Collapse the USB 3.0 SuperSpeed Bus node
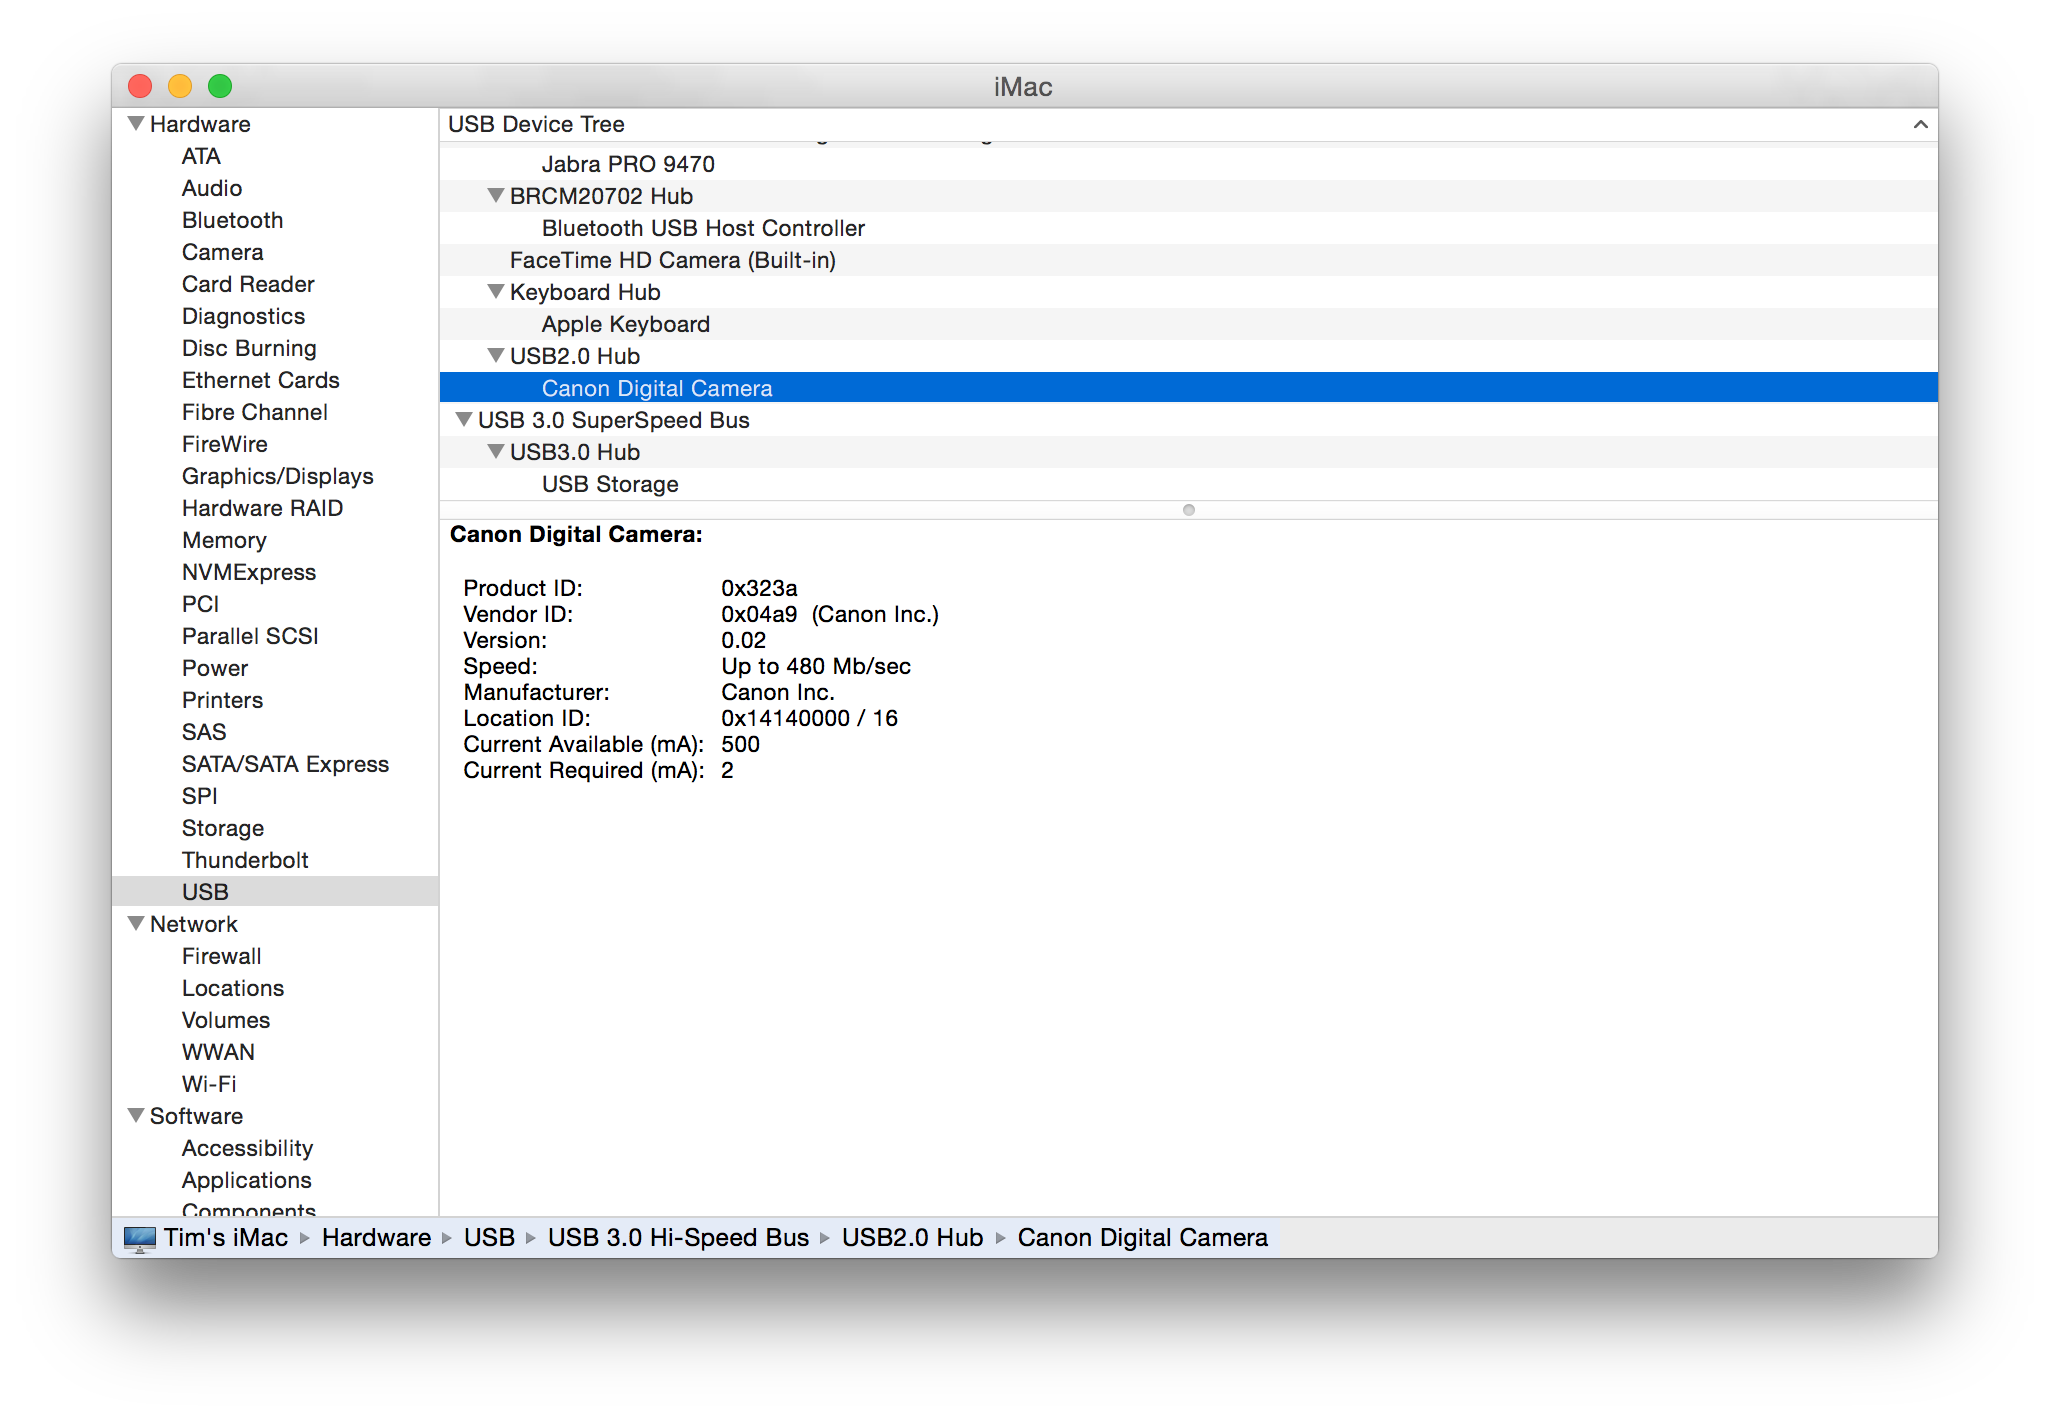Viewport: 2050px width, 1418px height. pyautogui.click(x=461, y=419)
